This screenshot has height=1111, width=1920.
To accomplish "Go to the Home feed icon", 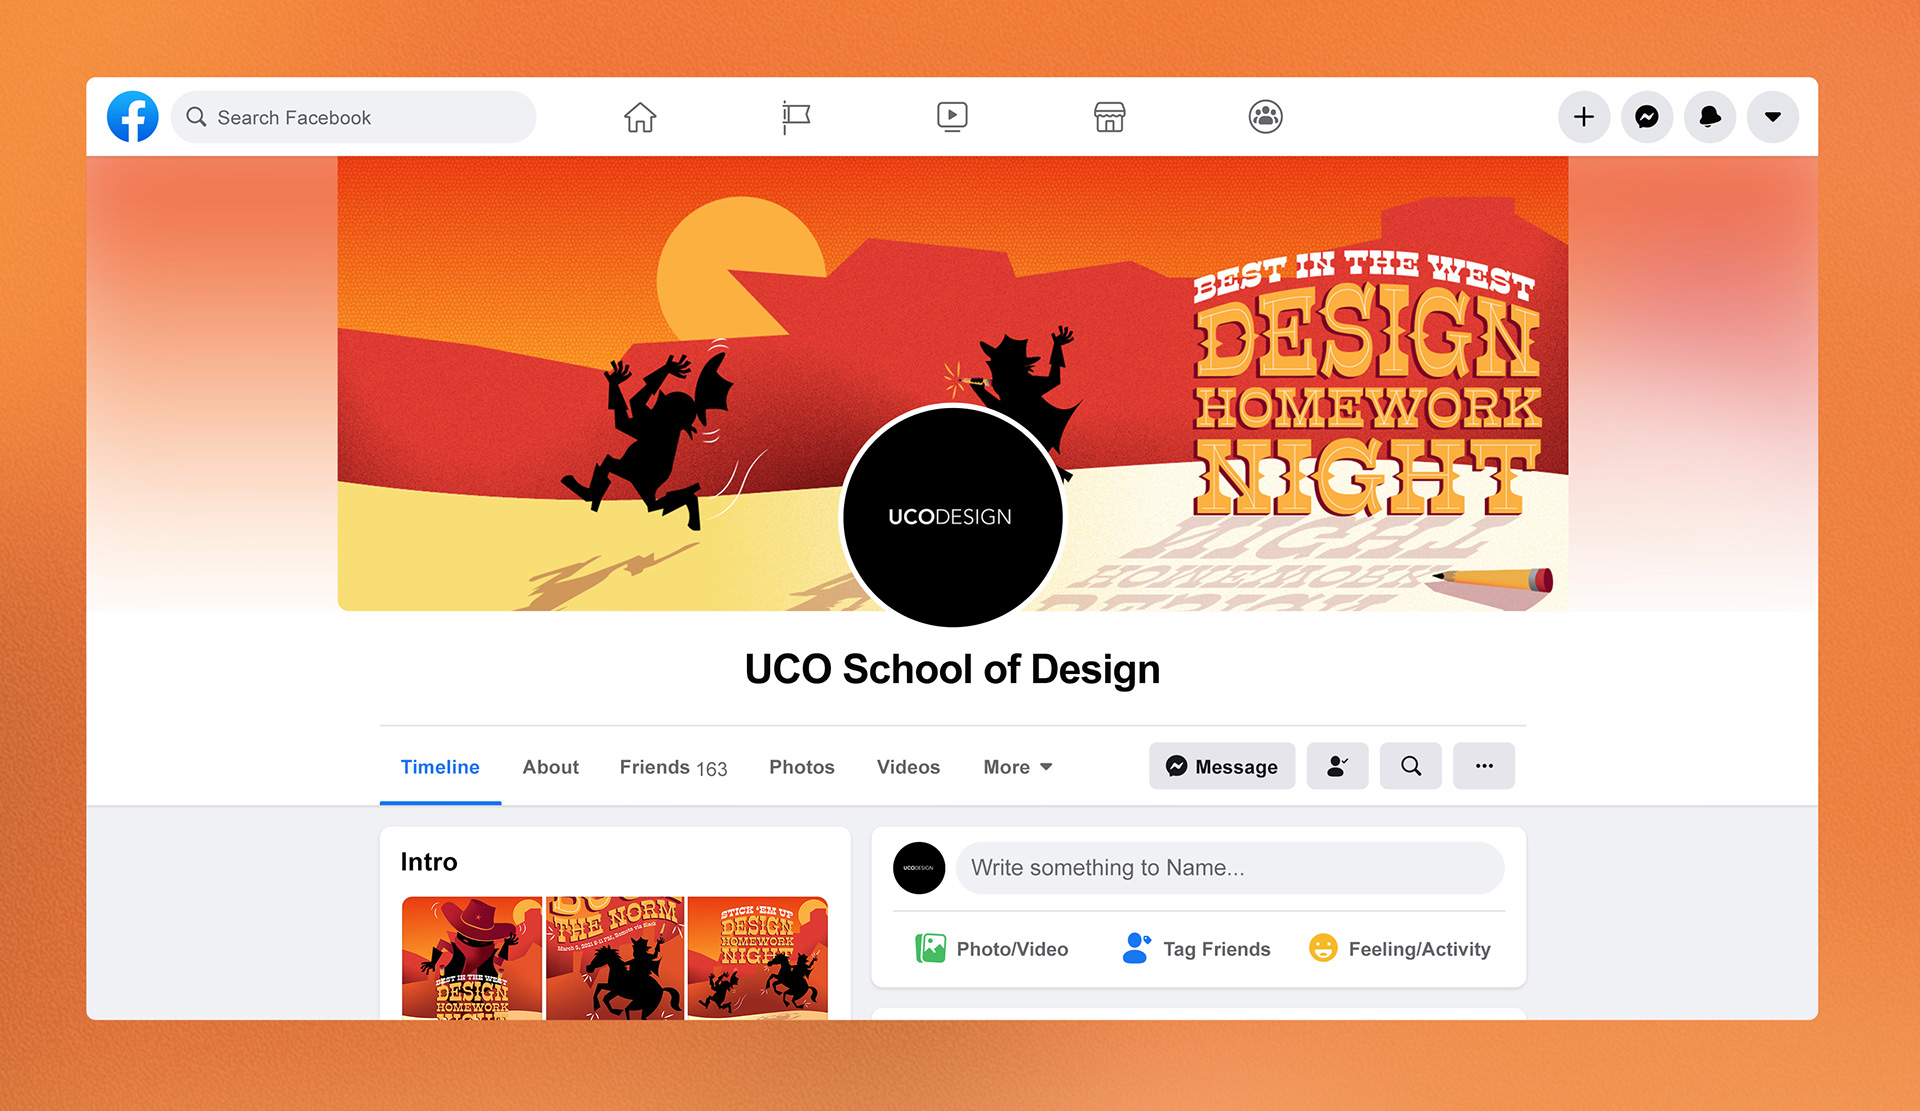I will pyautogui.click(x=640, y=117).
